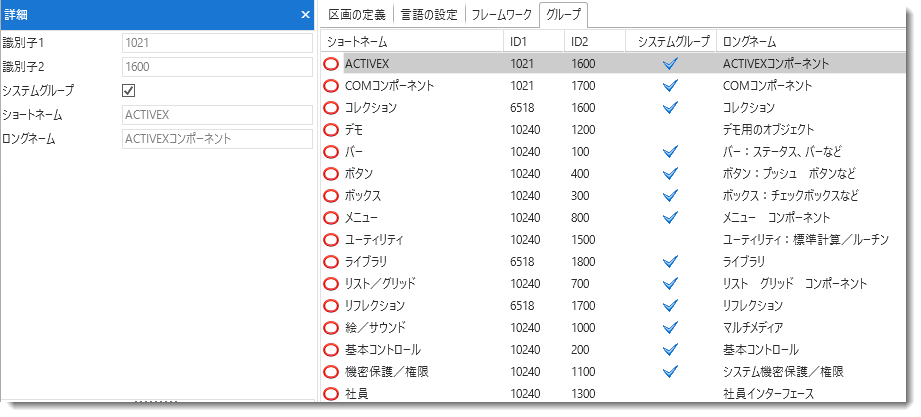Click the red circle beside デモ
The width and height of the screenshot is (921, 417).
pyautogui.click(x=331, y=129)
